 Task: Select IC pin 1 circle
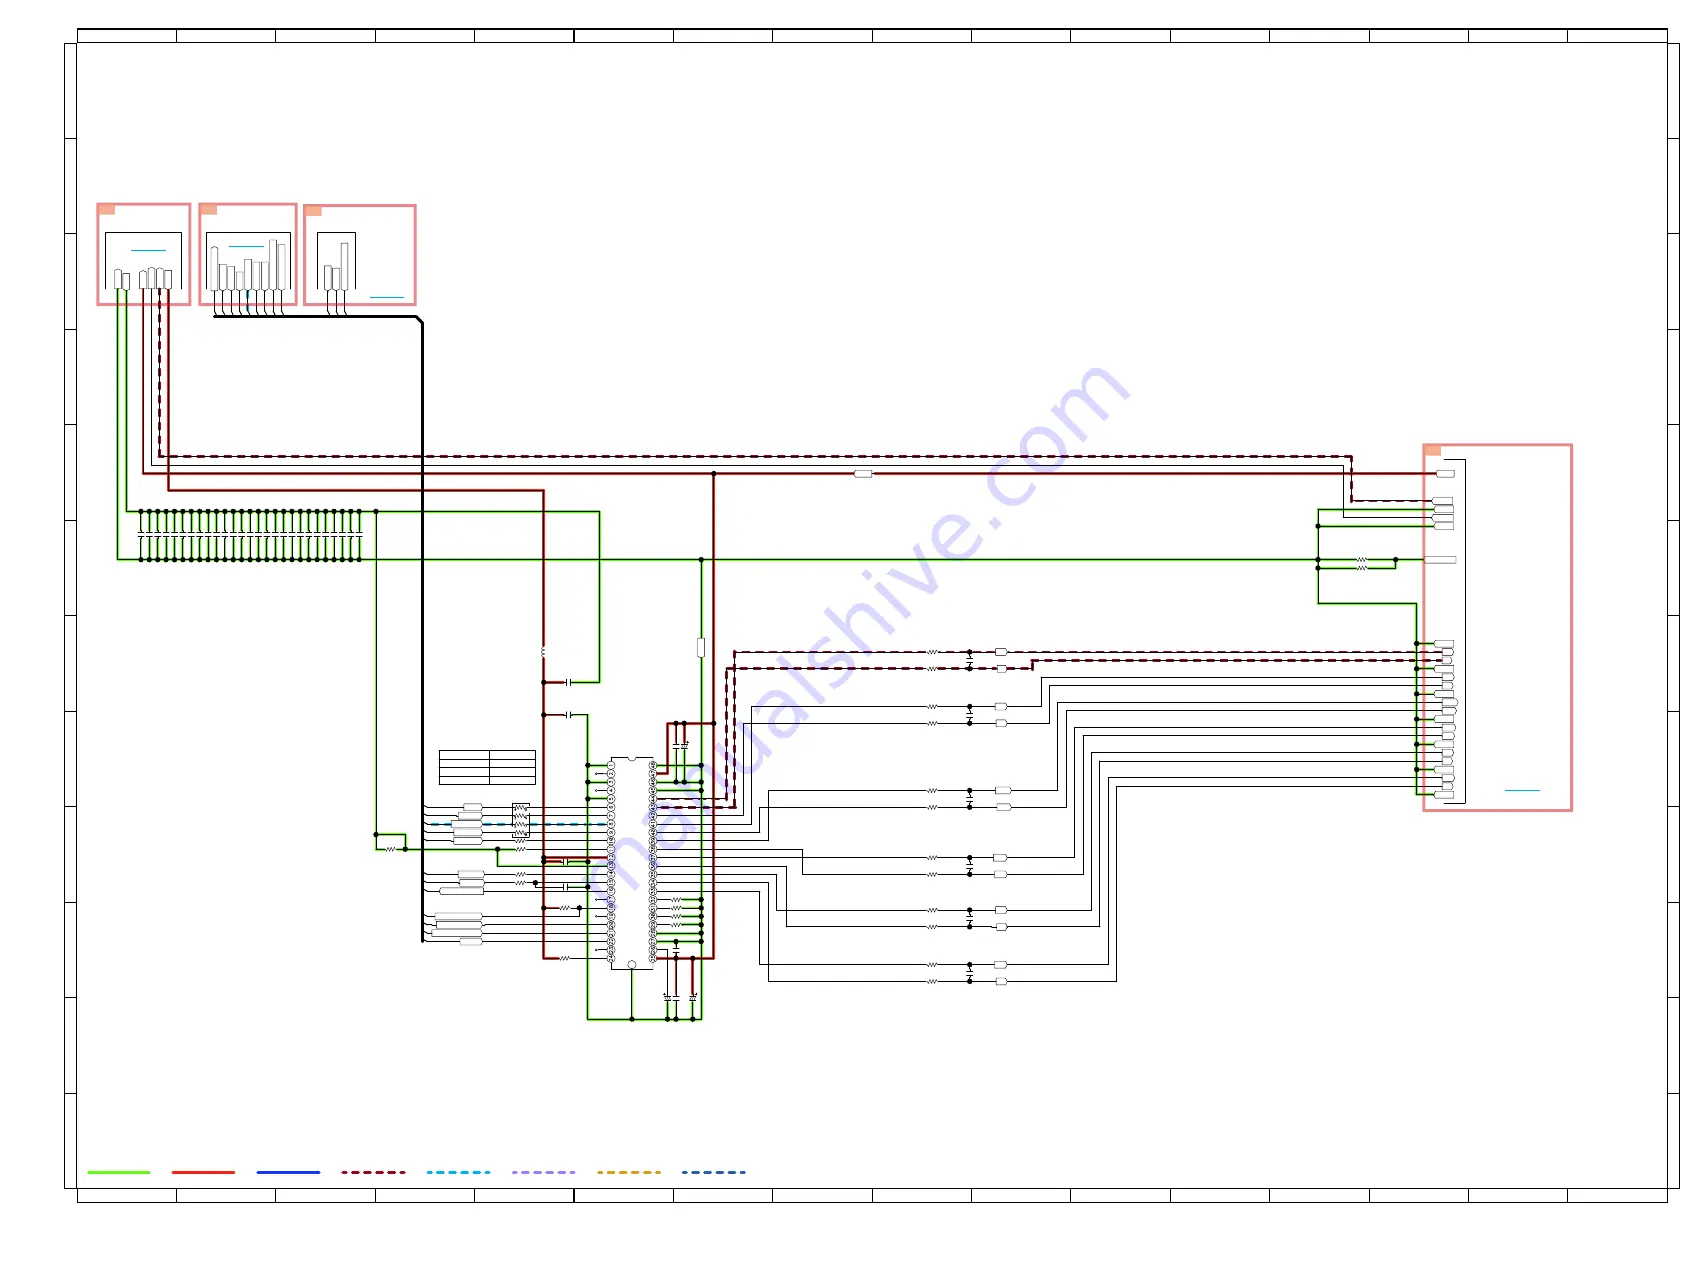(611, 765)
